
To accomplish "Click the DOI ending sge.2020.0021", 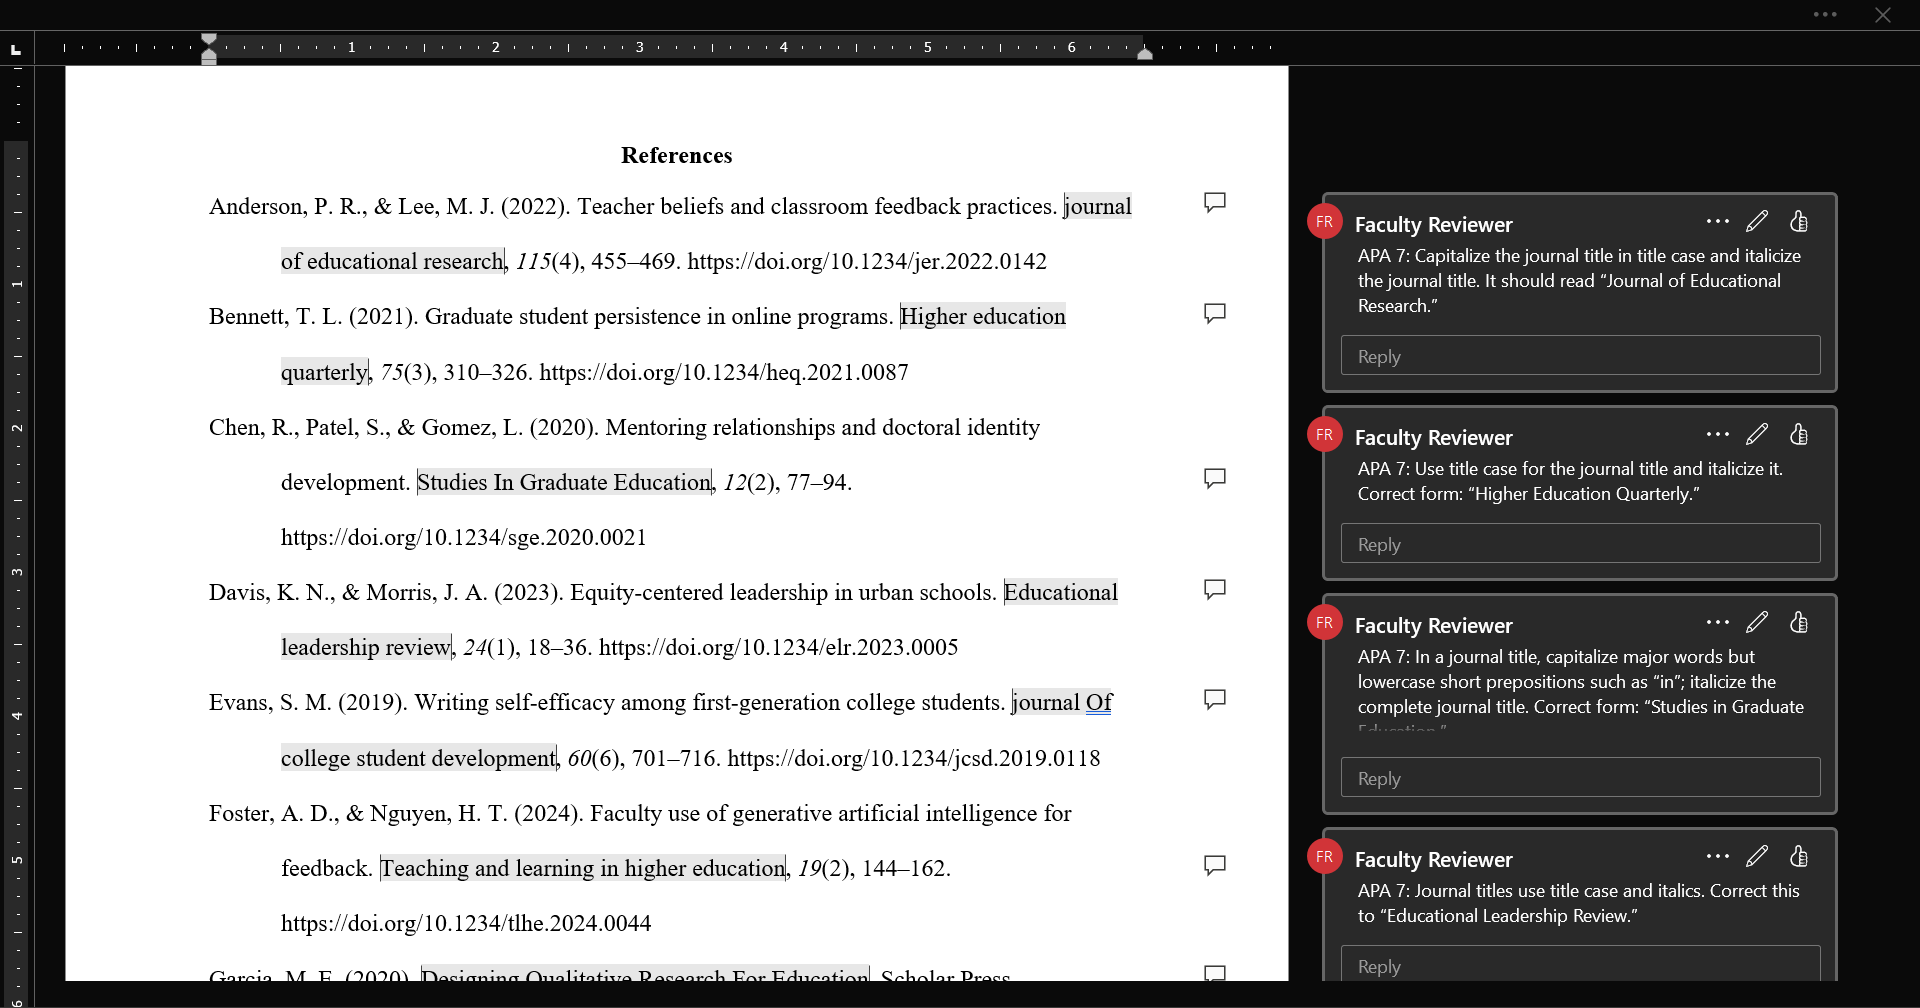I will click(464, 538).
